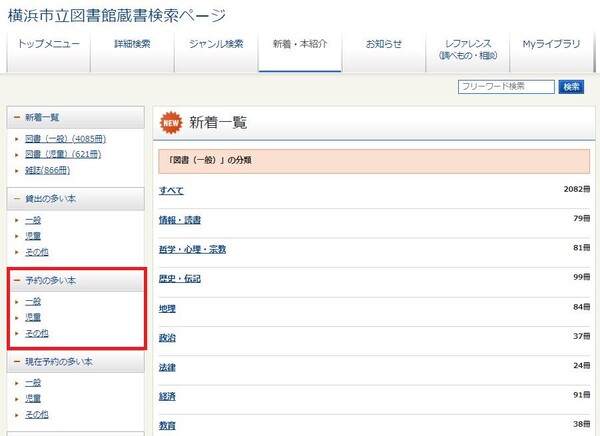Click 児童 under 予約の多い本

33,317
